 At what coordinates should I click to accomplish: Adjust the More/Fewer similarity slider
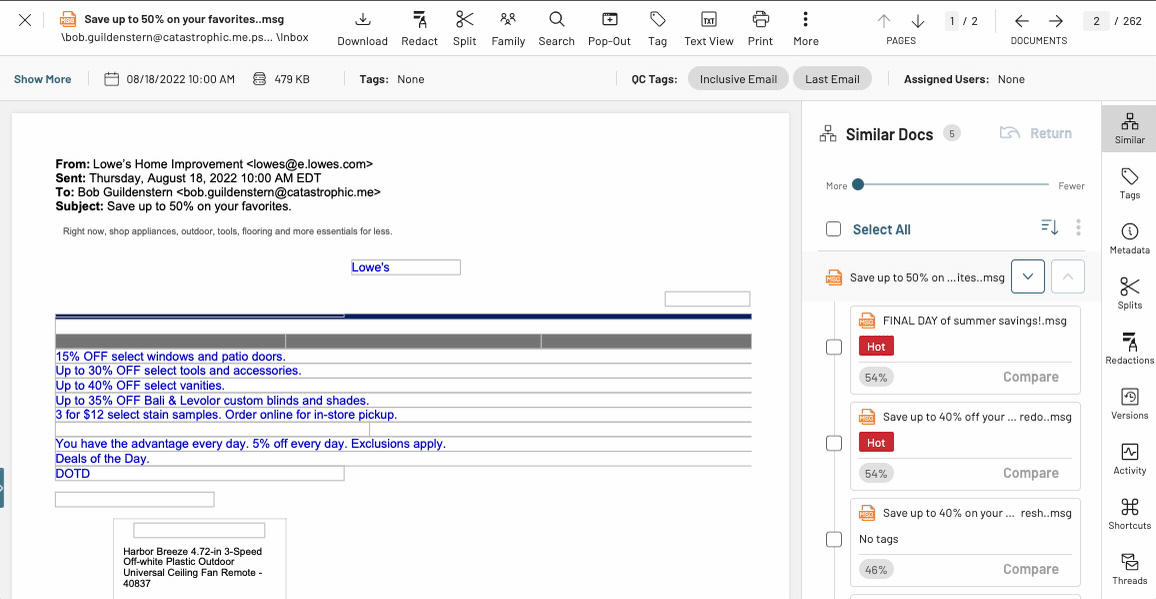coord(858,184)
